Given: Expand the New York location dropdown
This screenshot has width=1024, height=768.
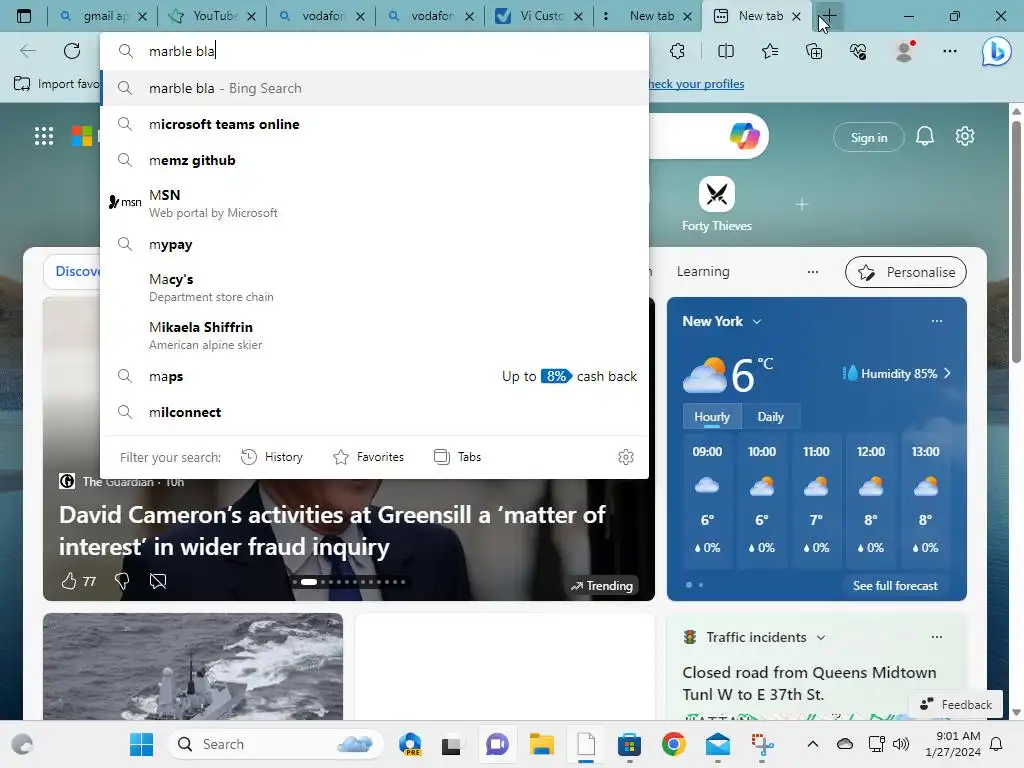Looking at the screenshot, I should (x=757, y=321).
